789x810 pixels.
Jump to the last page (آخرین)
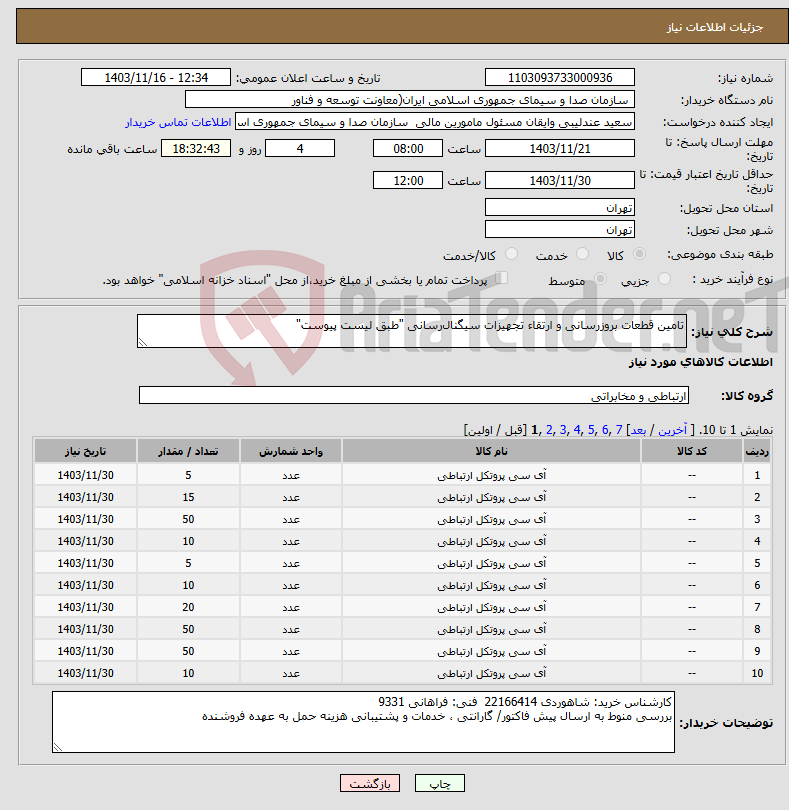click(x=673, y=430)
